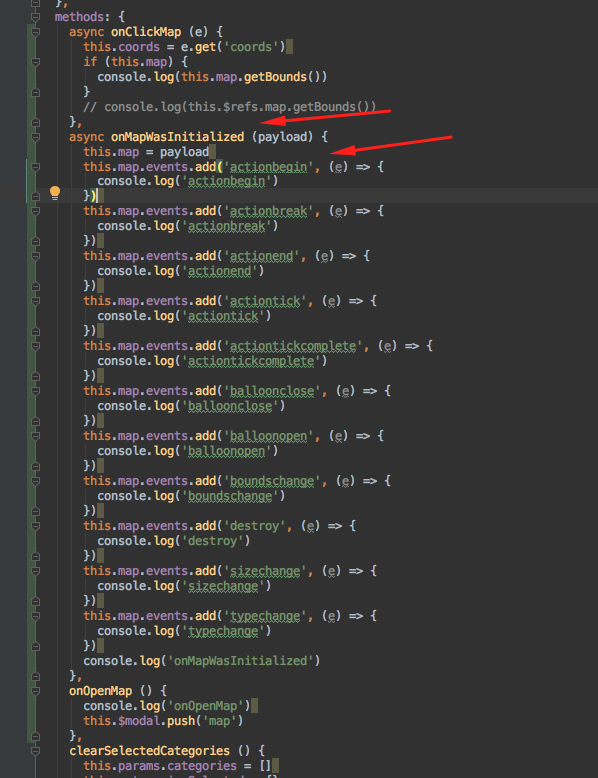This screenshot has width=598, height=778.
Task: Fold the 'actiontick' event callback
Action: tap(35, 301)
